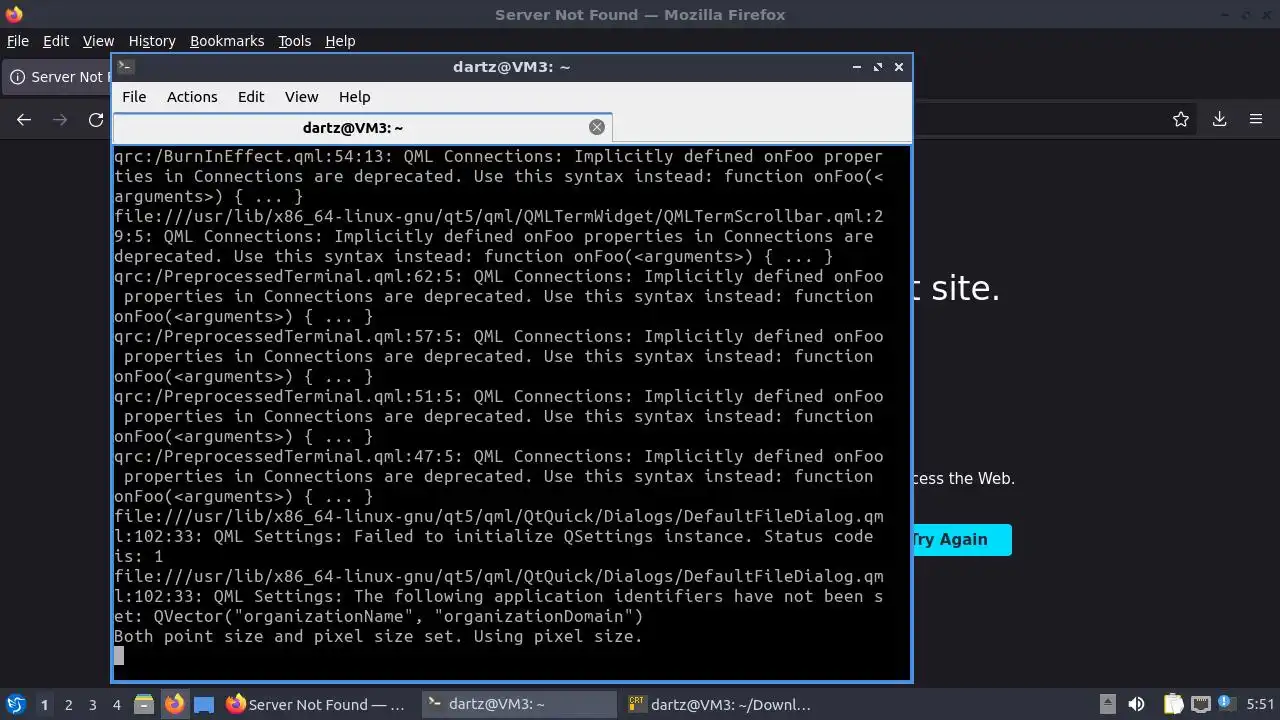This screenshot has width=1280, height=720.
Task: Open the Lubuntu application menu
Action: pyautogui.click(x=15, y=704)
